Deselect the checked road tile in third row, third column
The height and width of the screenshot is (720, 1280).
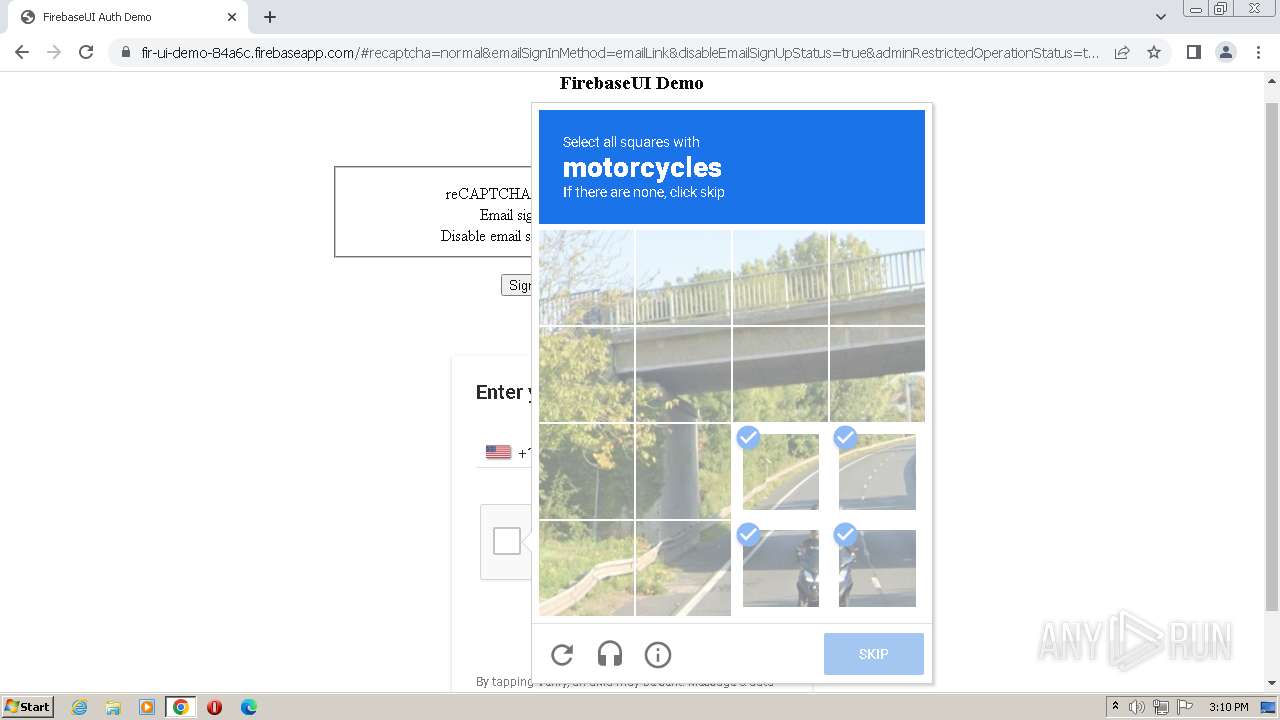(x=781, y=472)
